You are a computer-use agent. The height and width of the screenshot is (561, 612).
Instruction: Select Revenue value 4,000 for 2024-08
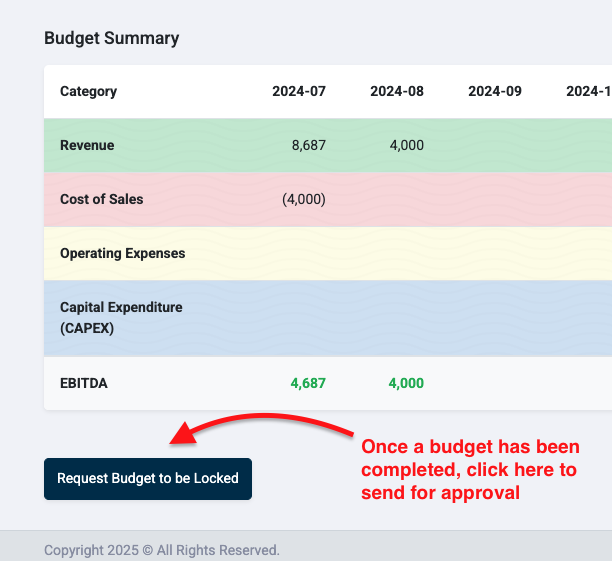pos(407,145)
